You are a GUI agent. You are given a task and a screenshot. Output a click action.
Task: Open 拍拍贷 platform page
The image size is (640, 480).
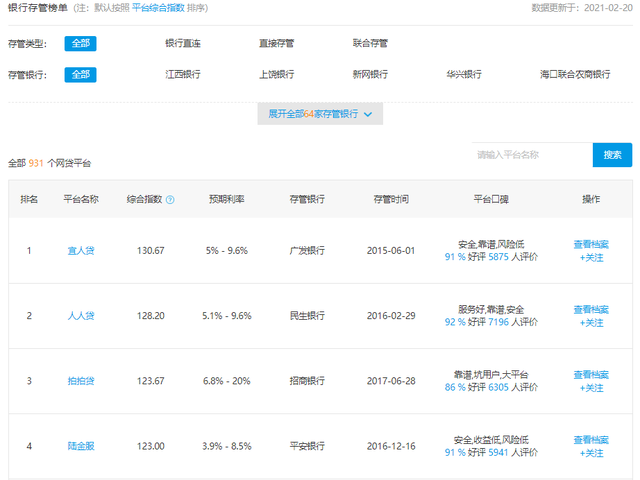pos(81,381)
